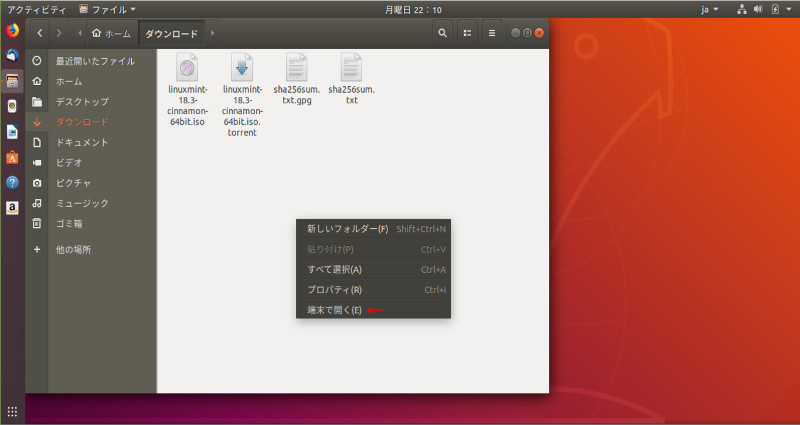Go to ホーム in the sidebar
This screenshot has height=425, width=800.
point(91,82)
